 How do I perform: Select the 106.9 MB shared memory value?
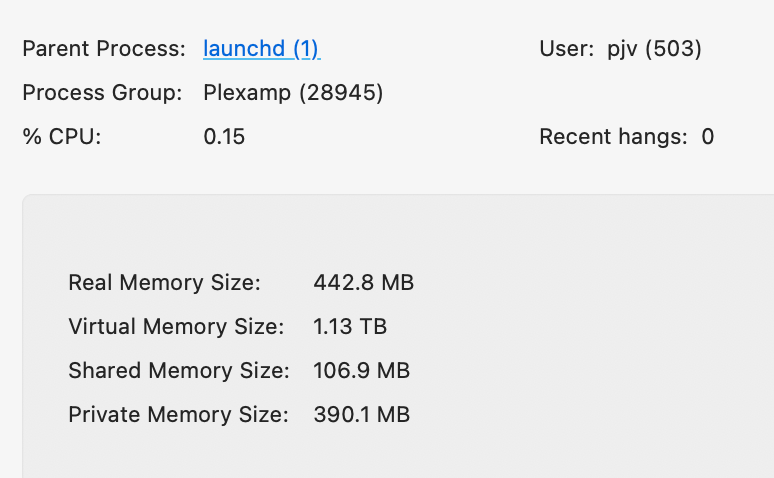(361, 371)
